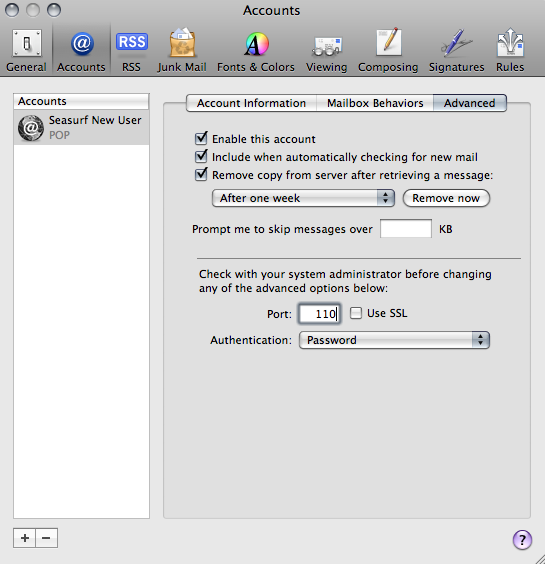Switch to the Mailbox Behaviors tab
545x564 pixels.
click(375, 103)
